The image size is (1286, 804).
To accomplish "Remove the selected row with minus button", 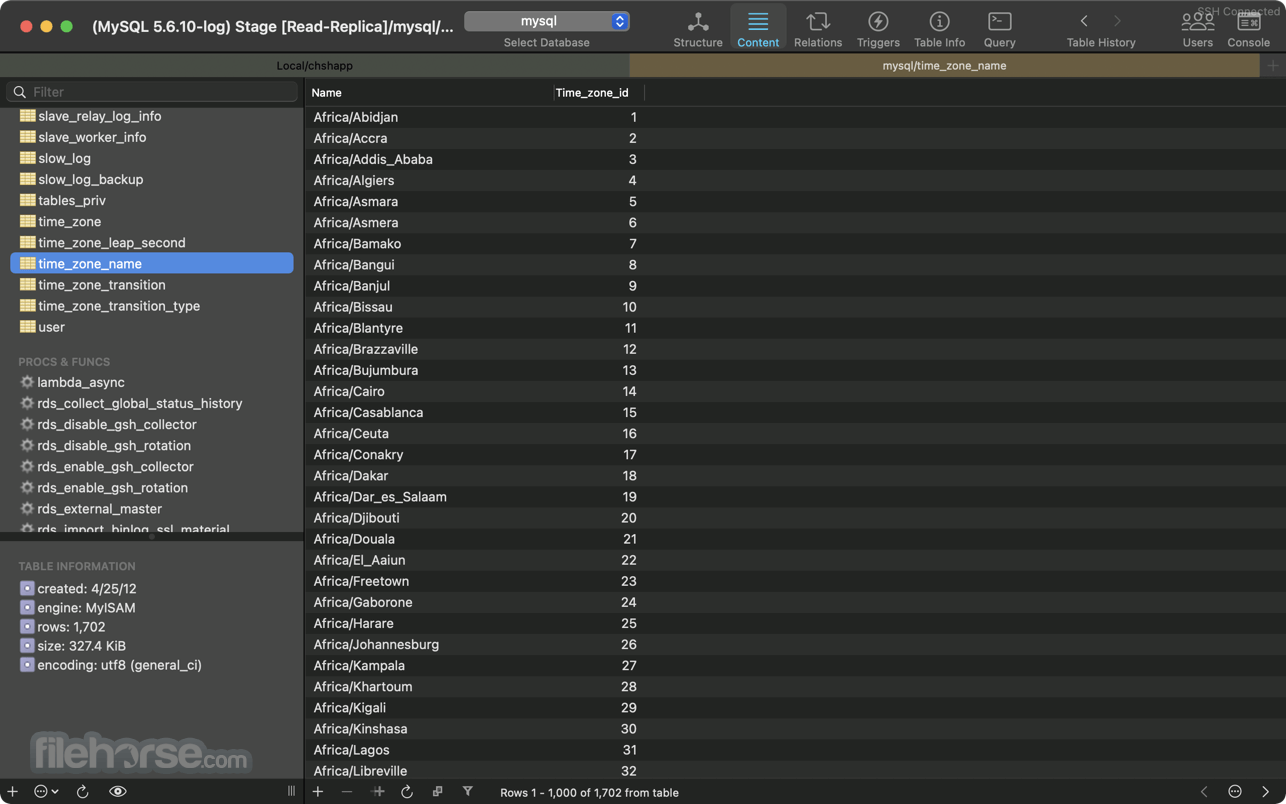I will [x=347, y=792].
